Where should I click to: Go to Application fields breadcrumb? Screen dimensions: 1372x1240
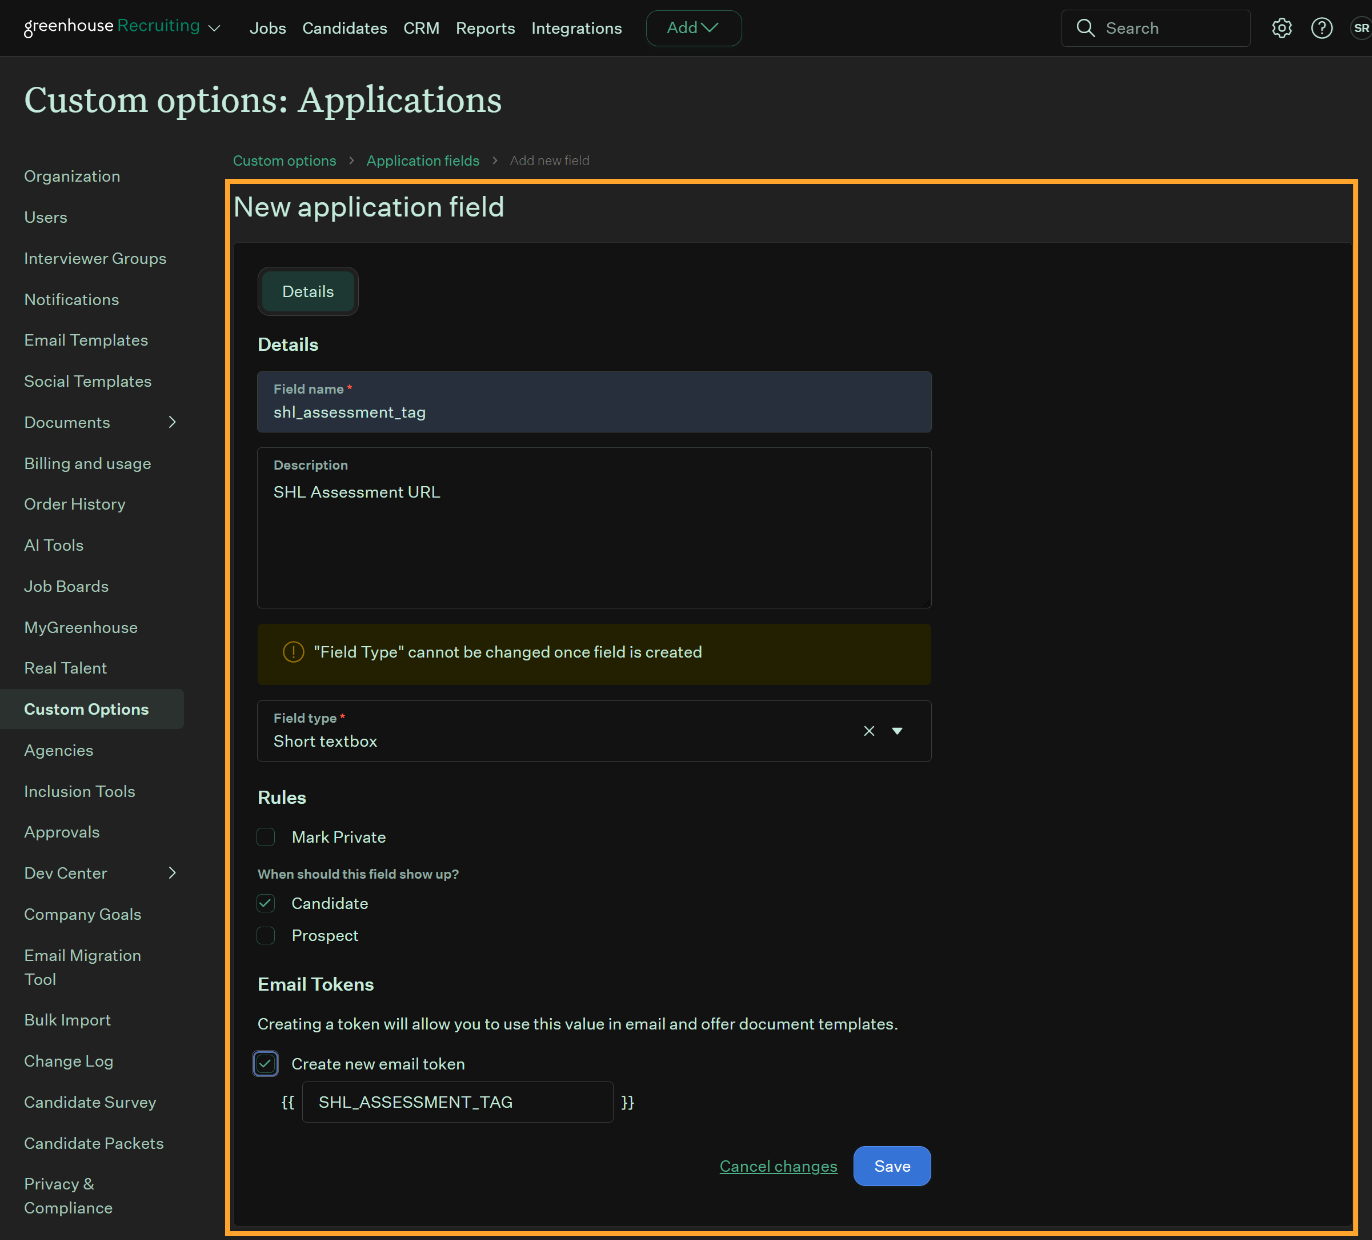click(423, 161)
